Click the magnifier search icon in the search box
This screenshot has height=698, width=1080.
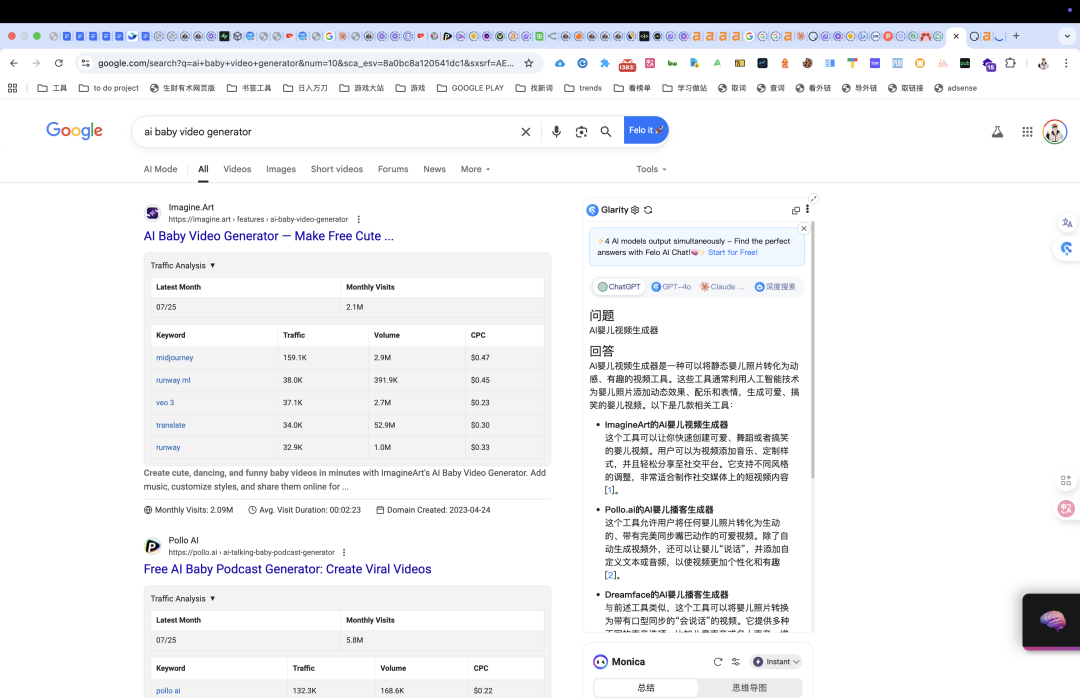[x=605, y=132]
